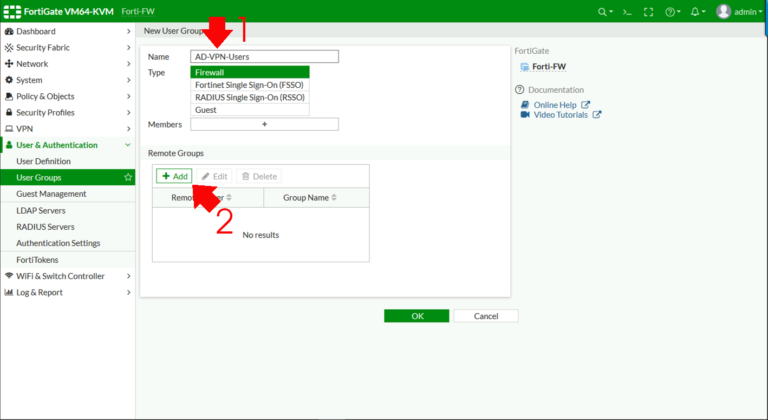Screen dimensions: 768x420
Task: Expand the Dashboard menu chevron
Action: pyautogui.click(x=128, y=31)
